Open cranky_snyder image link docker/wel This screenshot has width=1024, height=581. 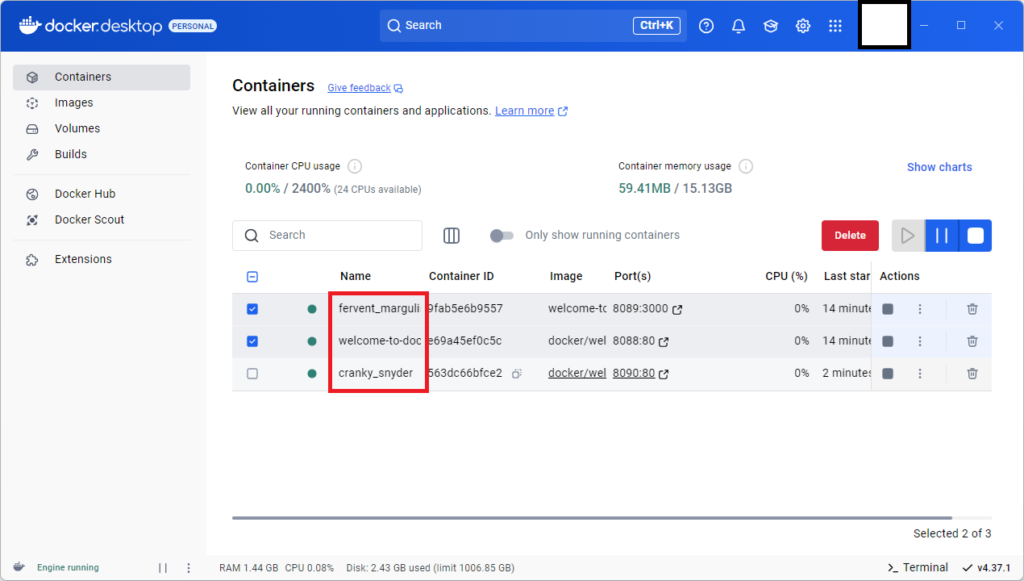point(577,373)
